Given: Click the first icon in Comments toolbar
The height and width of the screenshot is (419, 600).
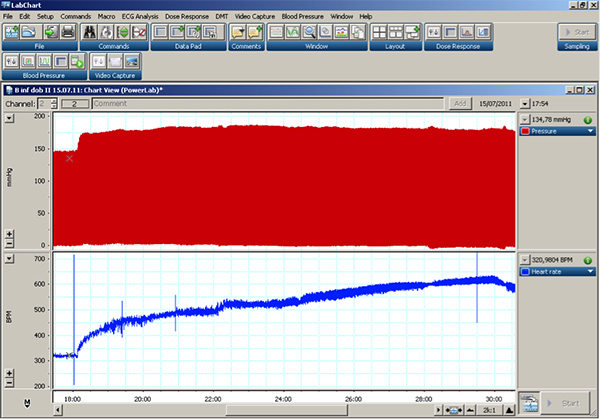Looking at the screenshot, I should click(238, 32).
